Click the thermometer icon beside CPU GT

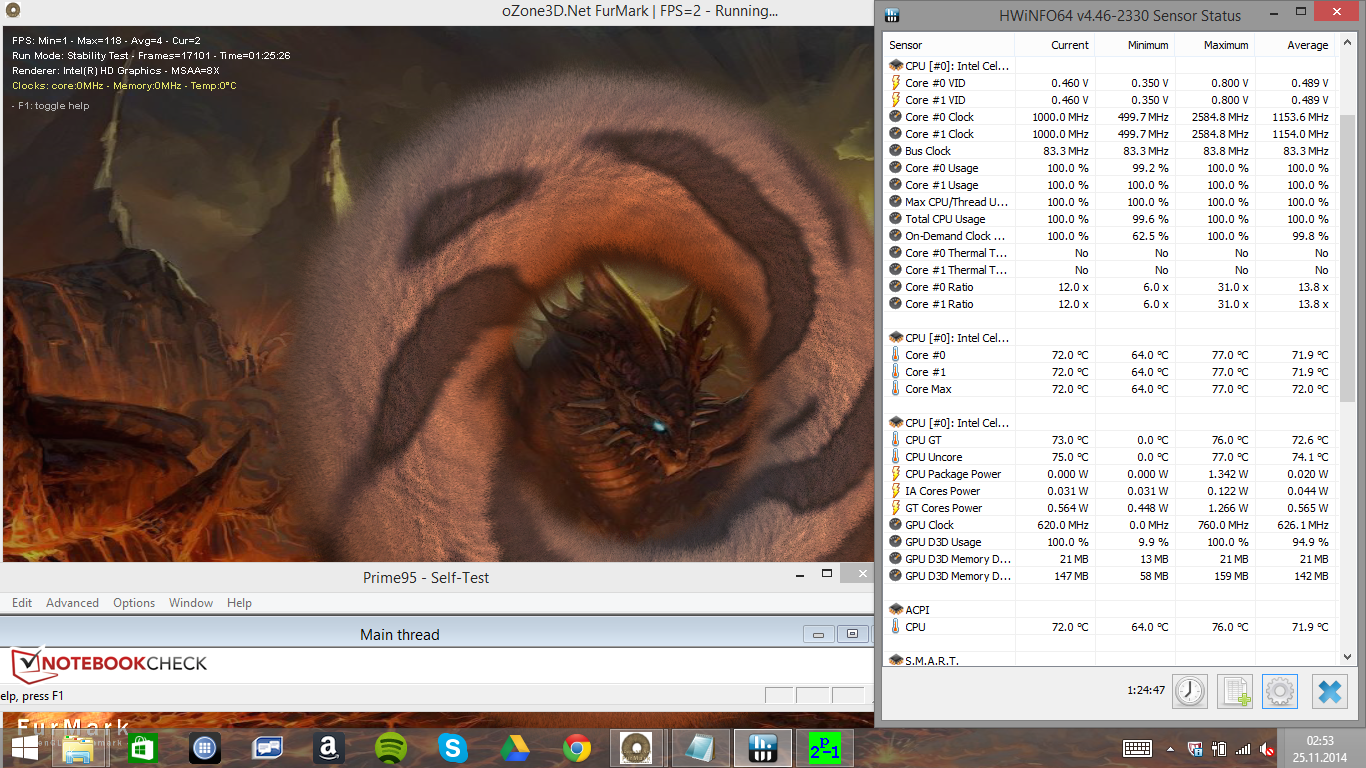[x=896, y=440]
